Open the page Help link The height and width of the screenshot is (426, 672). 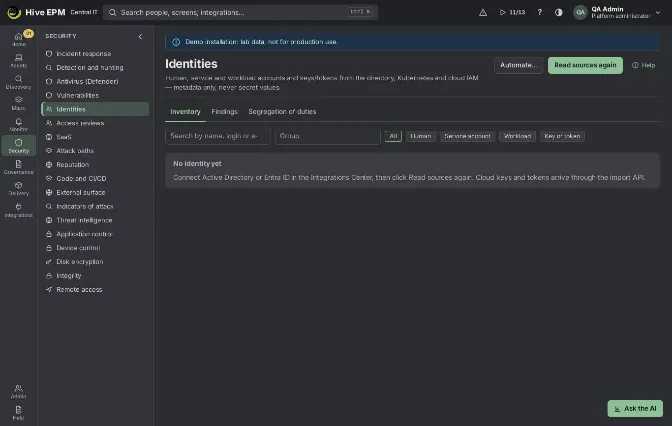click(643, 65)
